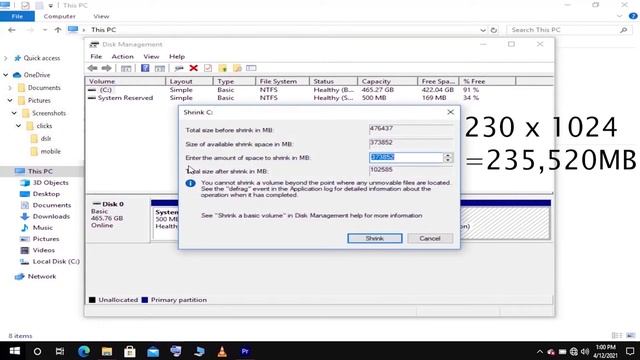
Task: Open VLC media player from the taskbar
Action: tap(222, 351)
